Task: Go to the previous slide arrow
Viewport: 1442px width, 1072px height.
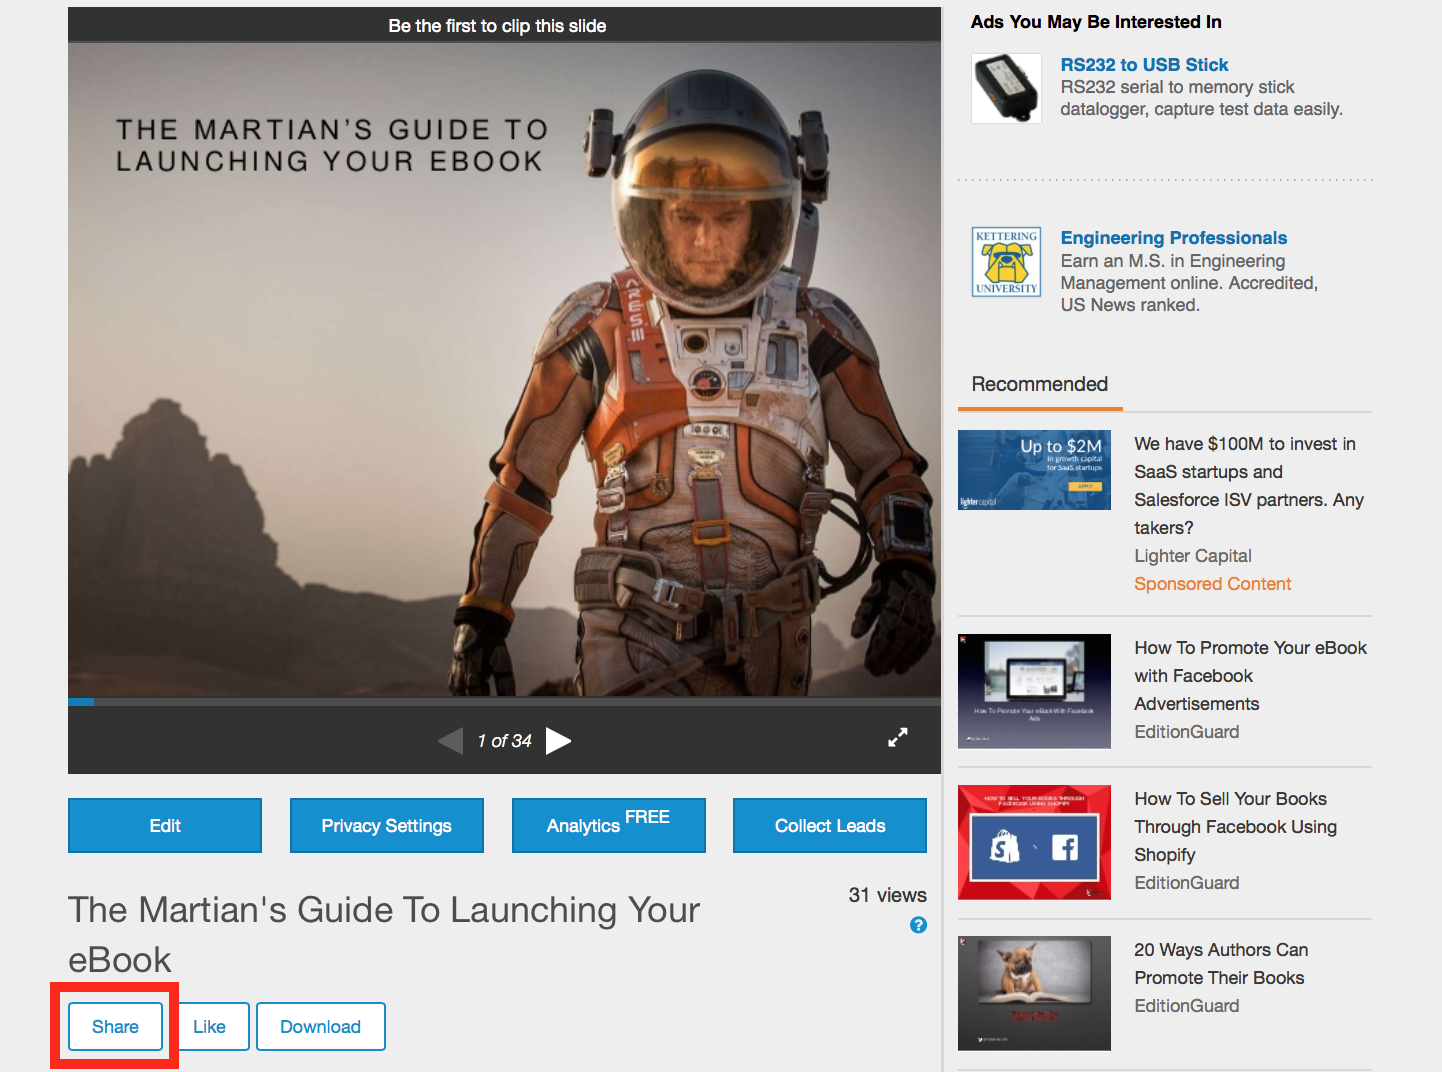Action: click(450, 741)
